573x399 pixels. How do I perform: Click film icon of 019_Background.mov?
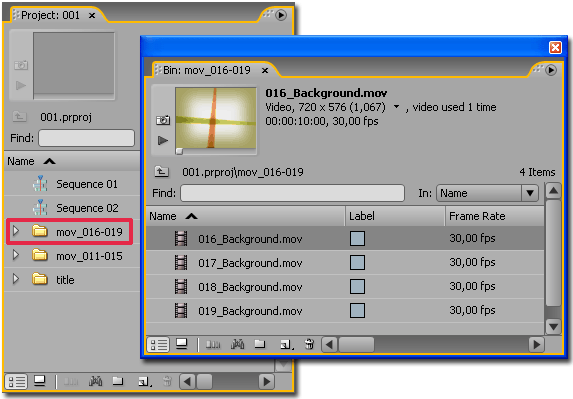[181, 311]
